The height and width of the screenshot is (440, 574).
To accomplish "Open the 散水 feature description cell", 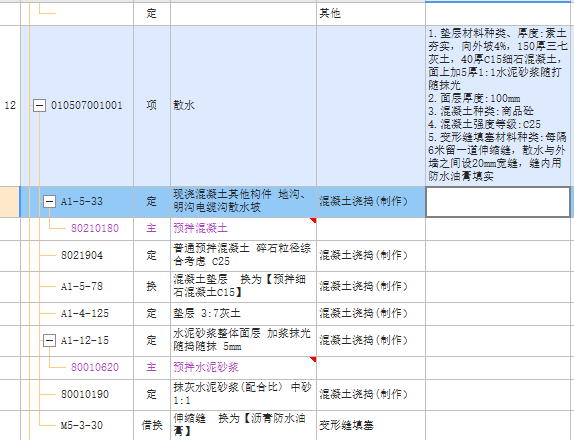I will [x=499, y=106].
